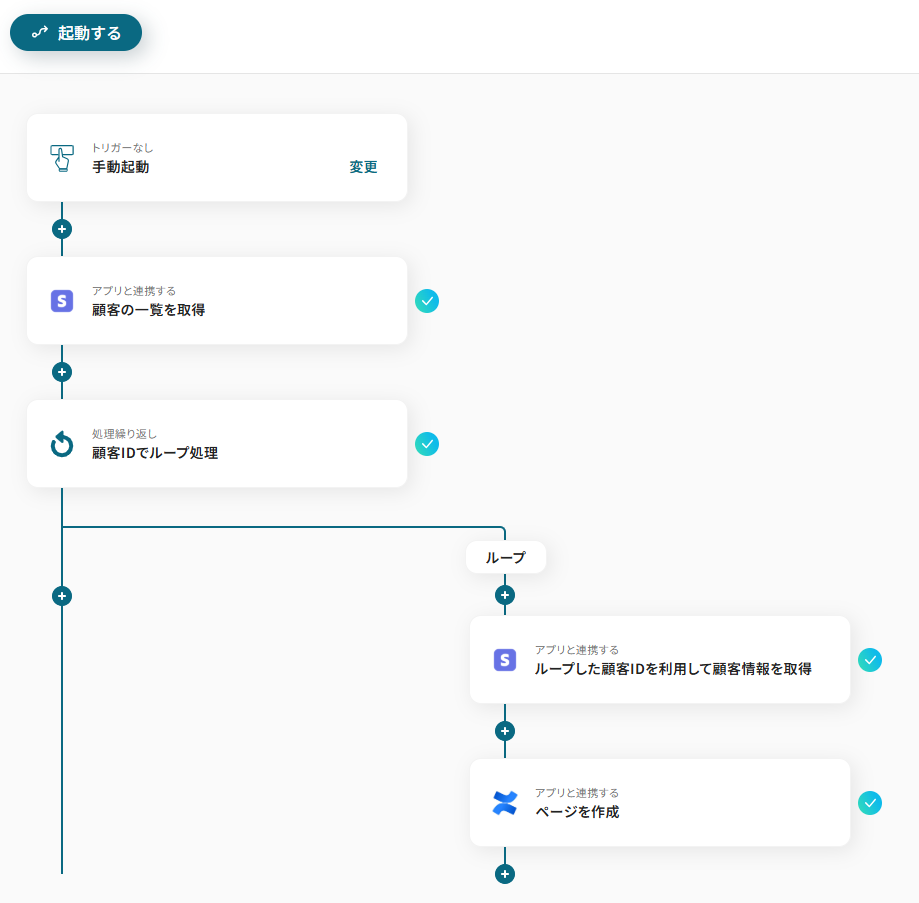Open the 顧客IDでループ処理 step card
Viewport: 919px width, 903px height.
tap(217, 444)
